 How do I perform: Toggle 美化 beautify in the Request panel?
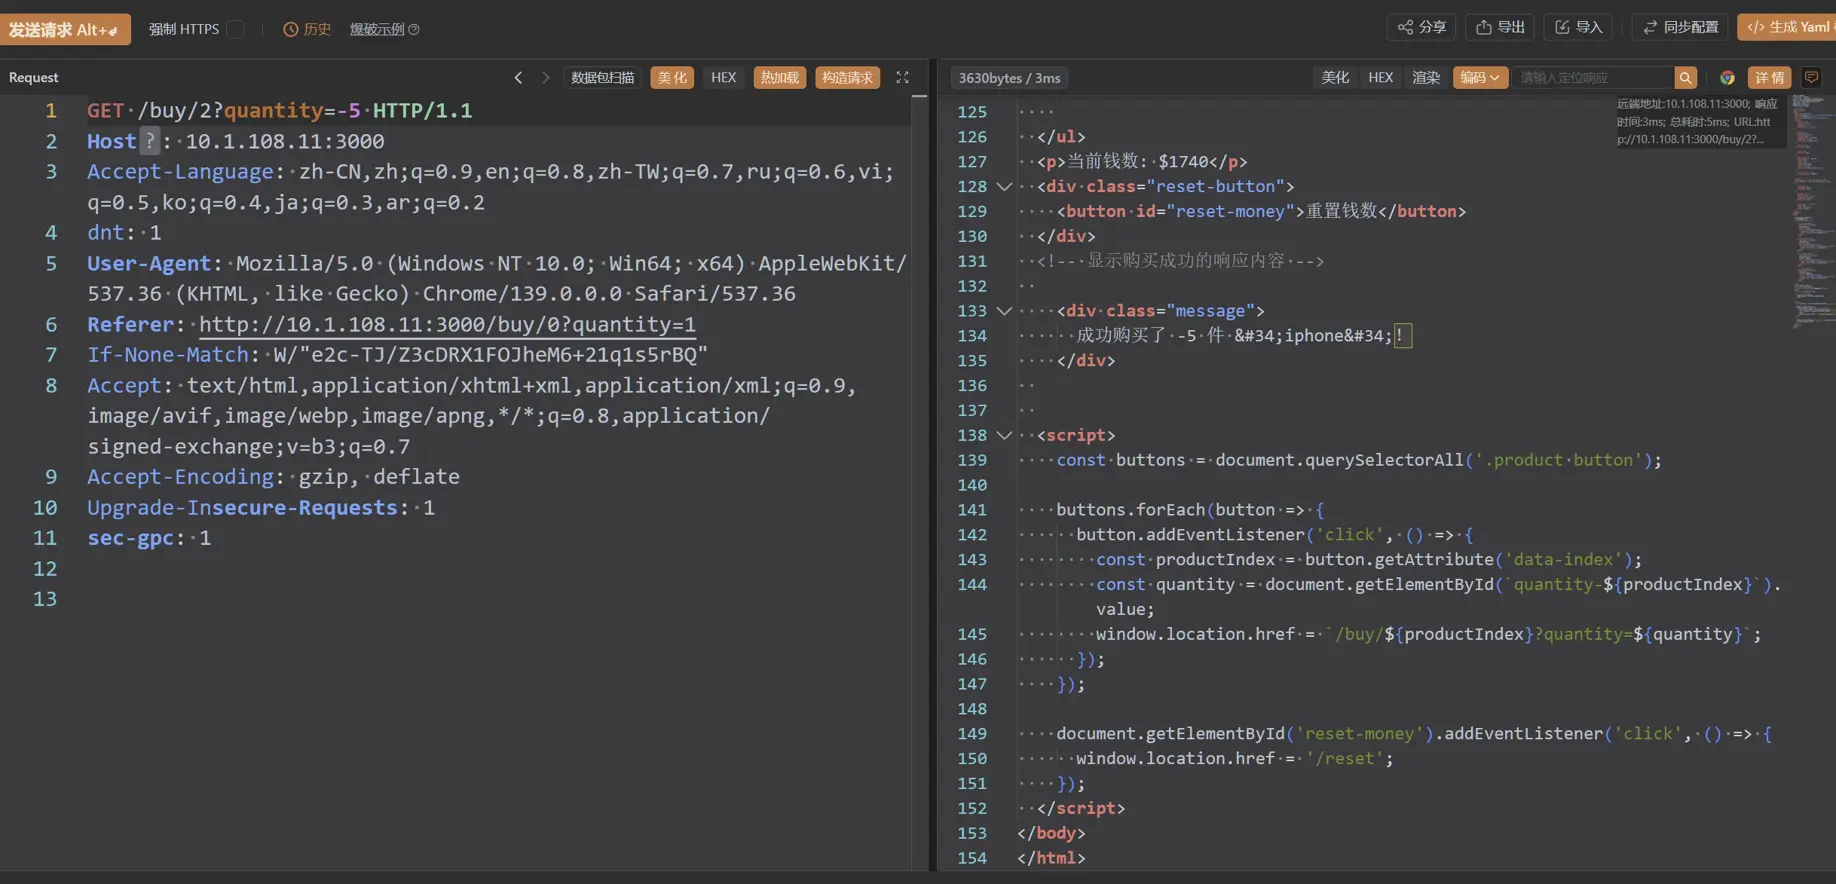[x=672, y=77]
